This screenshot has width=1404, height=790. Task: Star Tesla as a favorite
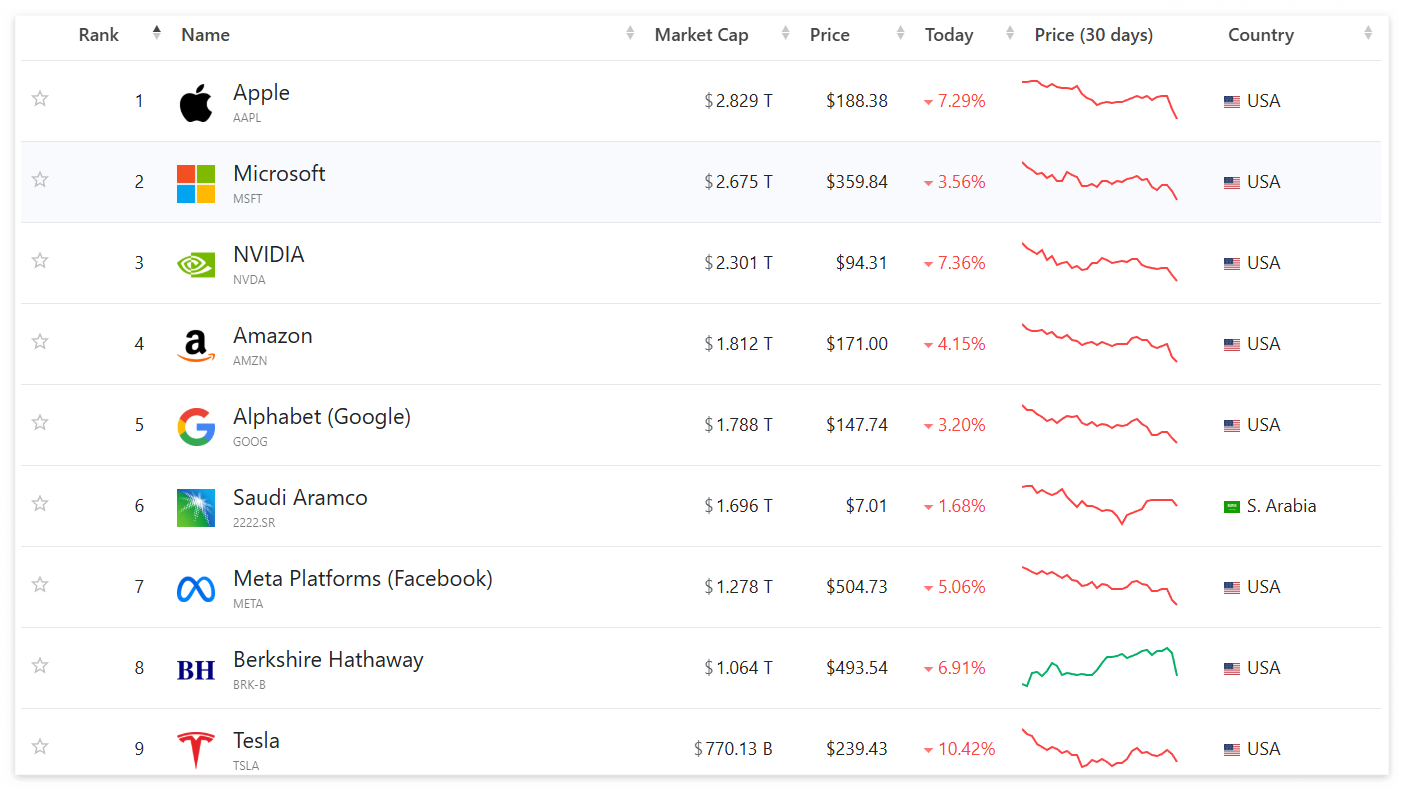pyautogui.click(x=40, y=746)
